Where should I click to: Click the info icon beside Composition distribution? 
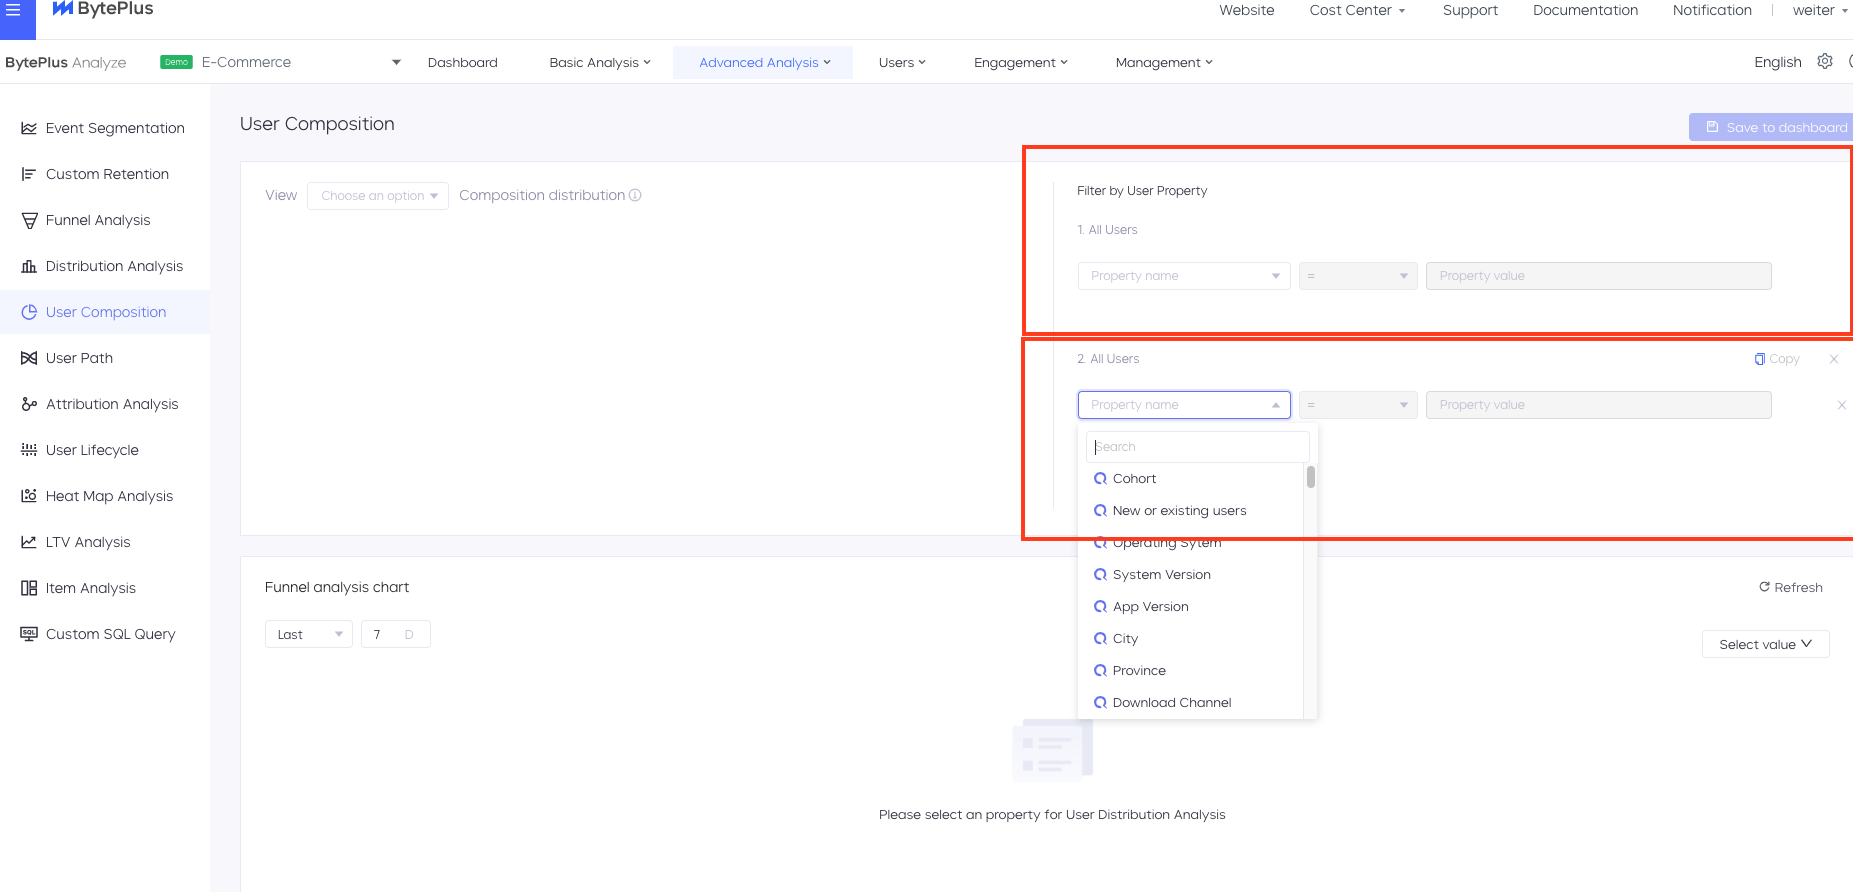[x=635, y=195]
